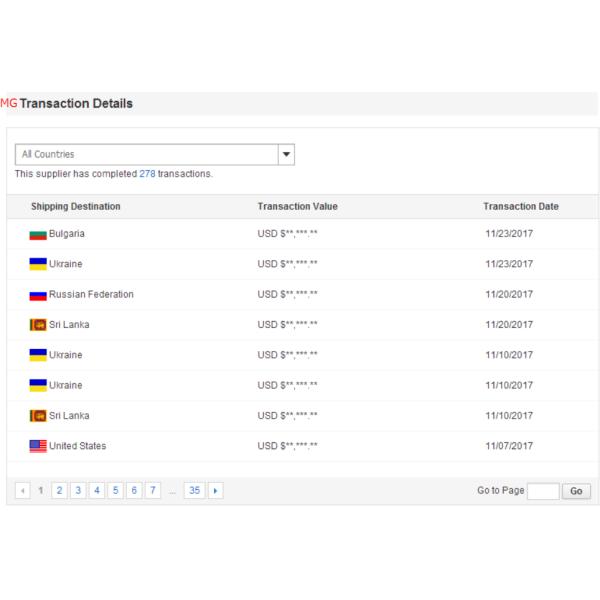Jump to page 2
The width and height of the screenshot is (600, 600).
pyautogui.click(x=59, y=491)
